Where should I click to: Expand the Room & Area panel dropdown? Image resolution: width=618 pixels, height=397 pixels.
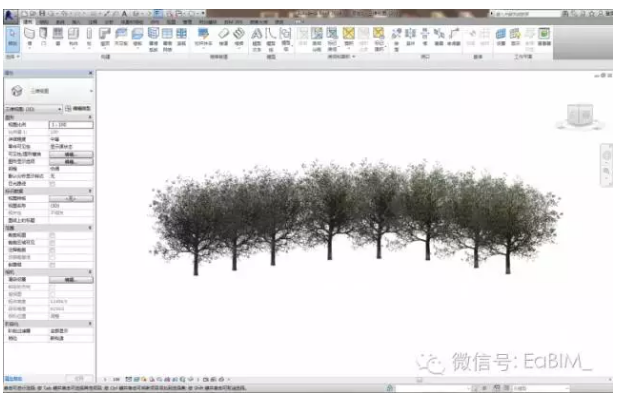coord(342,57)
